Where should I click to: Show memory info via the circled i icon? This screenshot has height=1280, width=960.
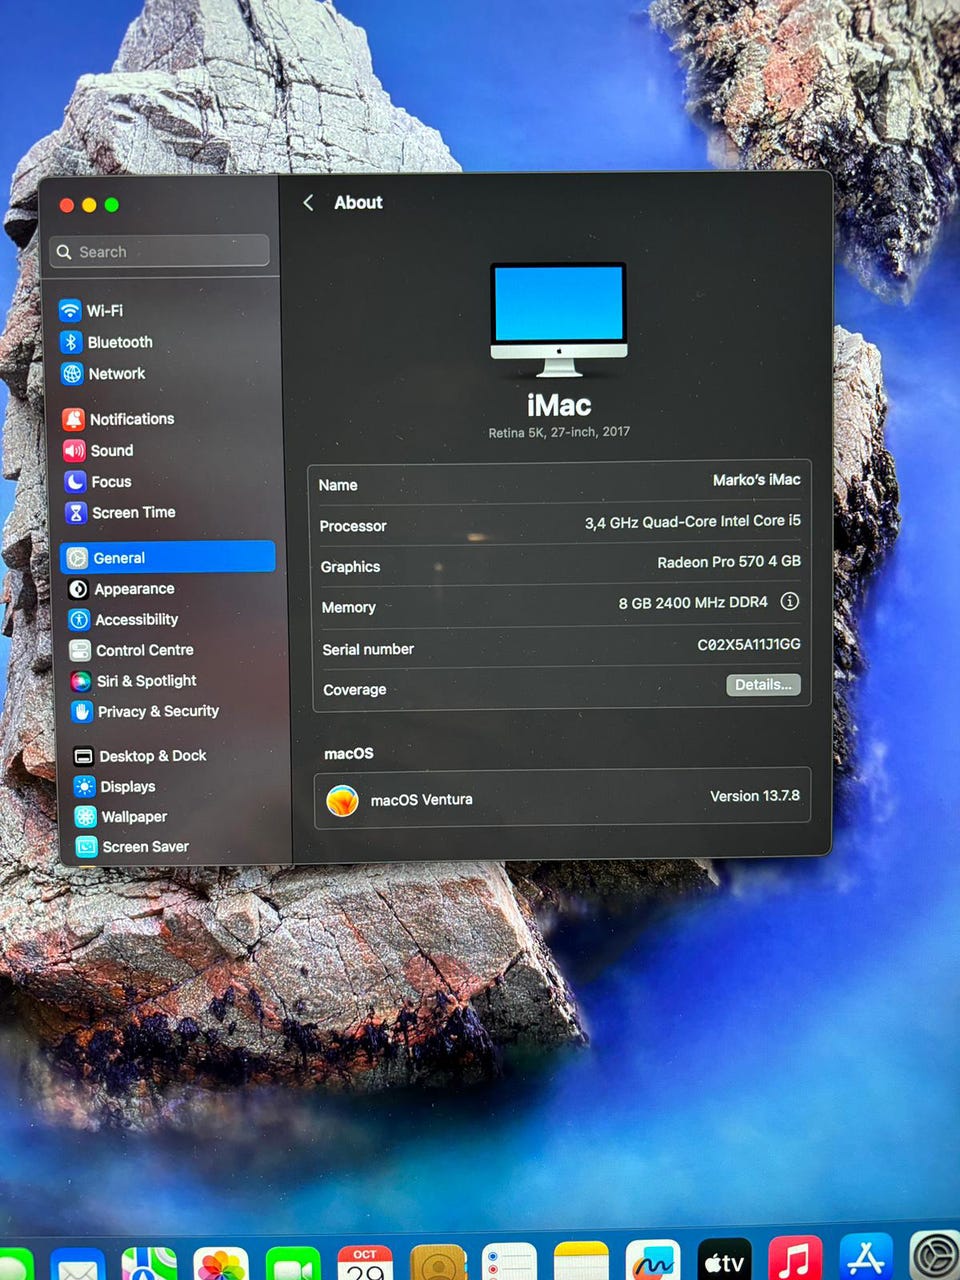pos(789,601)
